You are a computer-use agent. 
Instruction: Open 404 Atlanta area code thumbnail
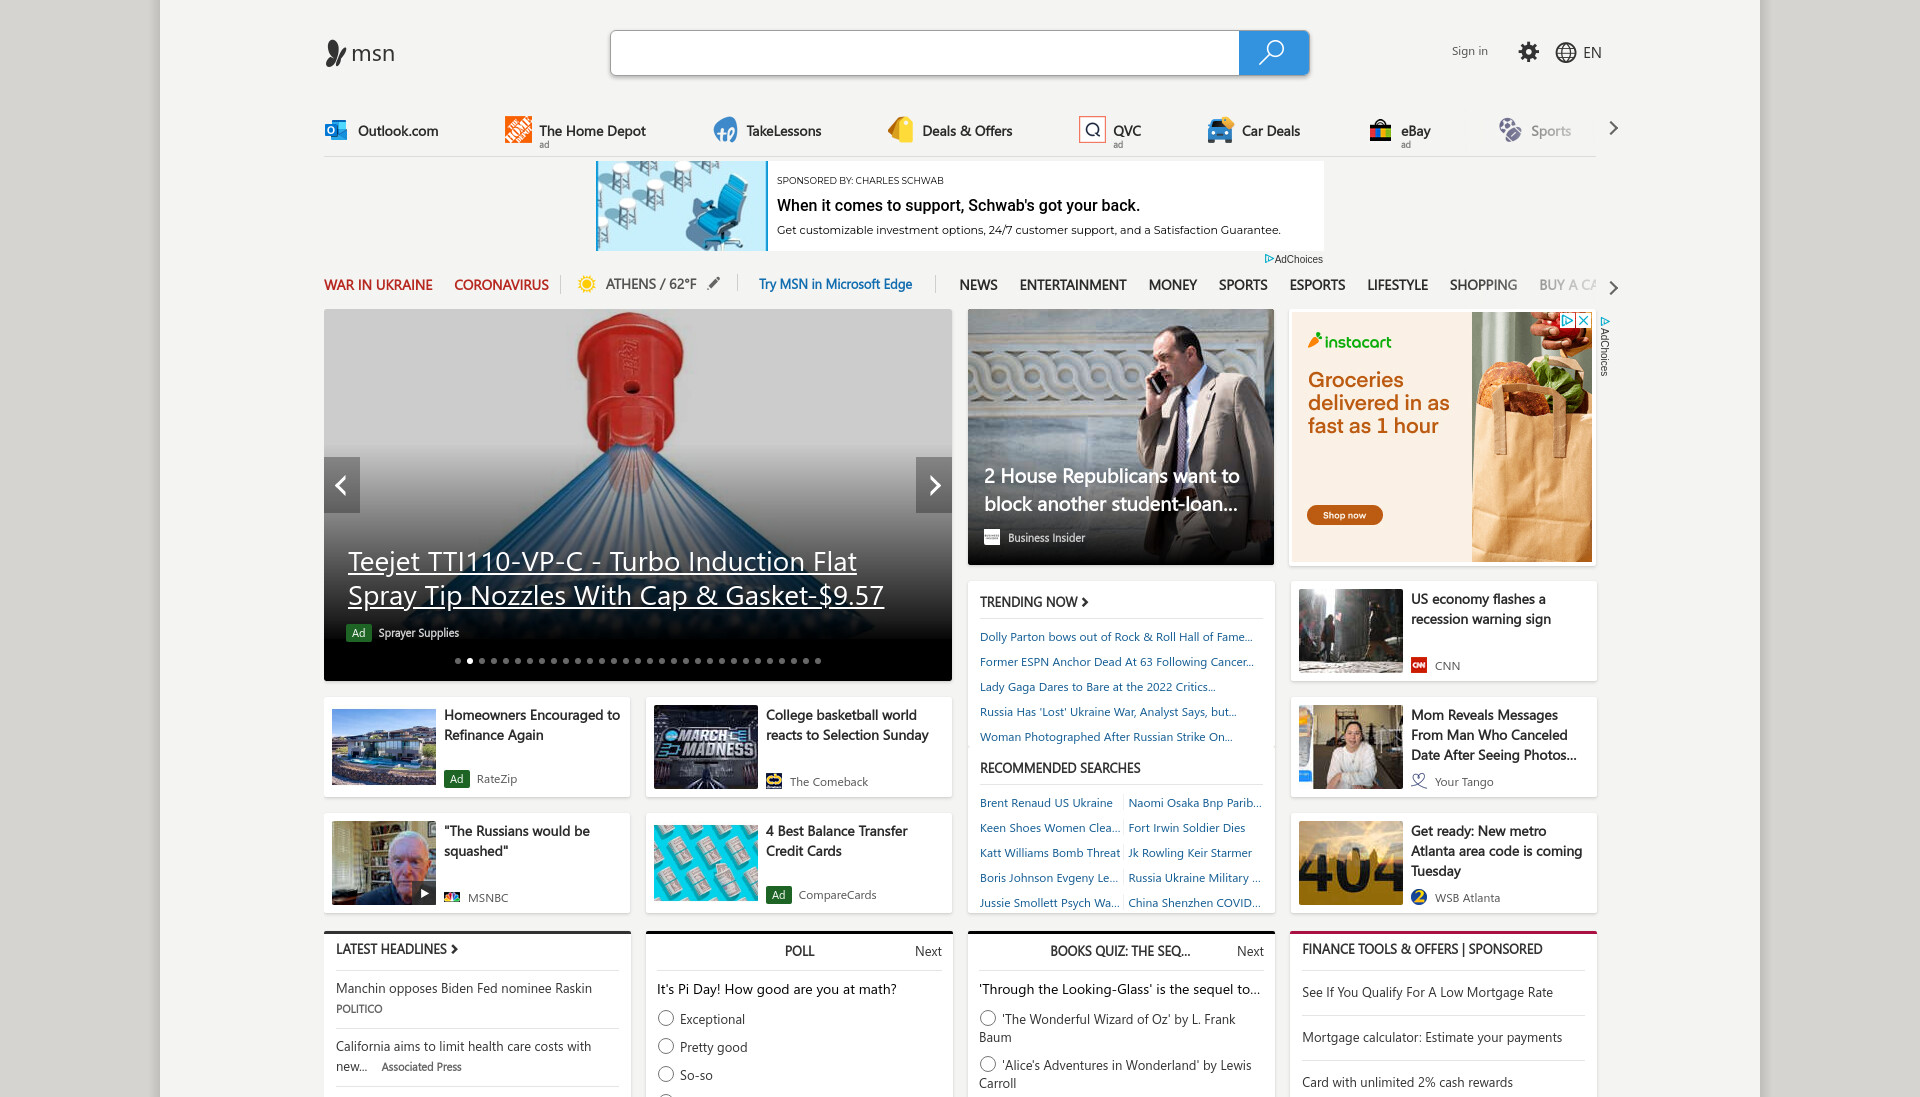point(1350,863)
